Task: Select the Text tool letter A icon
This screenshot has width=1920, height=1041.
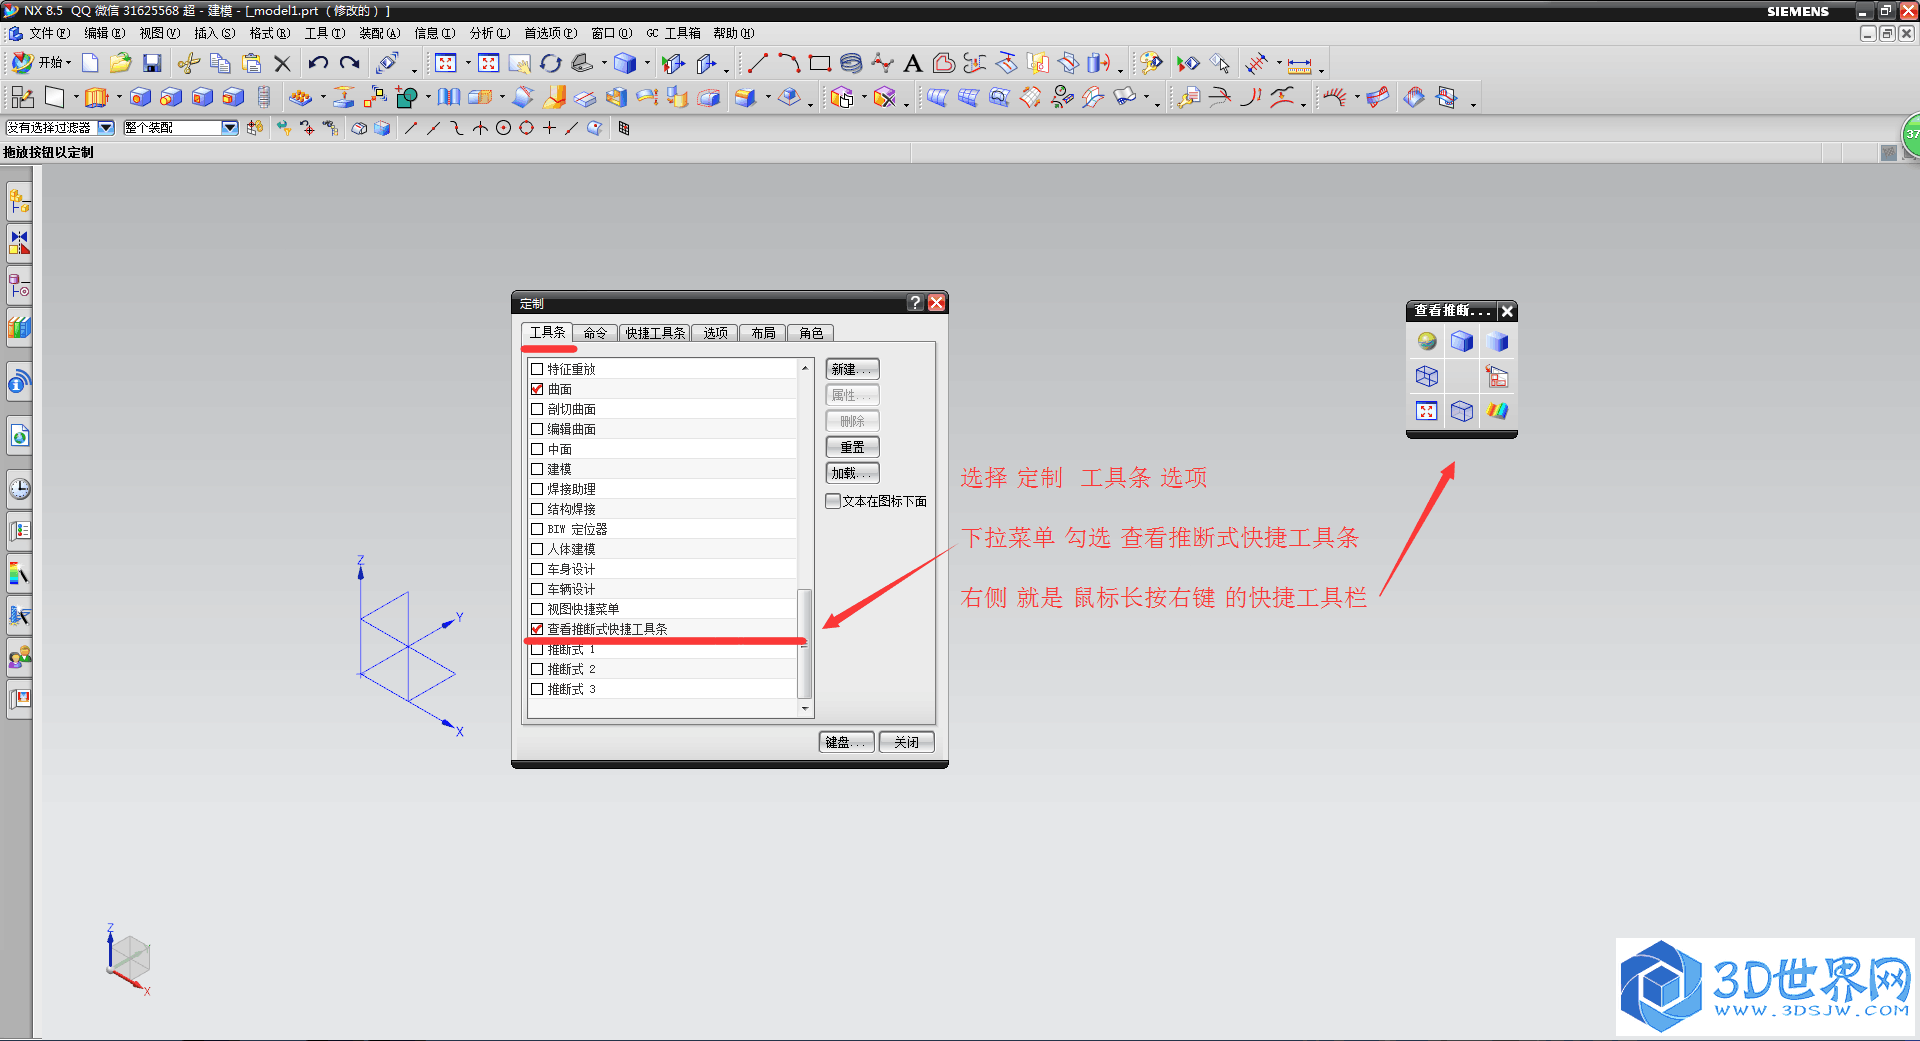Action: 912,64
